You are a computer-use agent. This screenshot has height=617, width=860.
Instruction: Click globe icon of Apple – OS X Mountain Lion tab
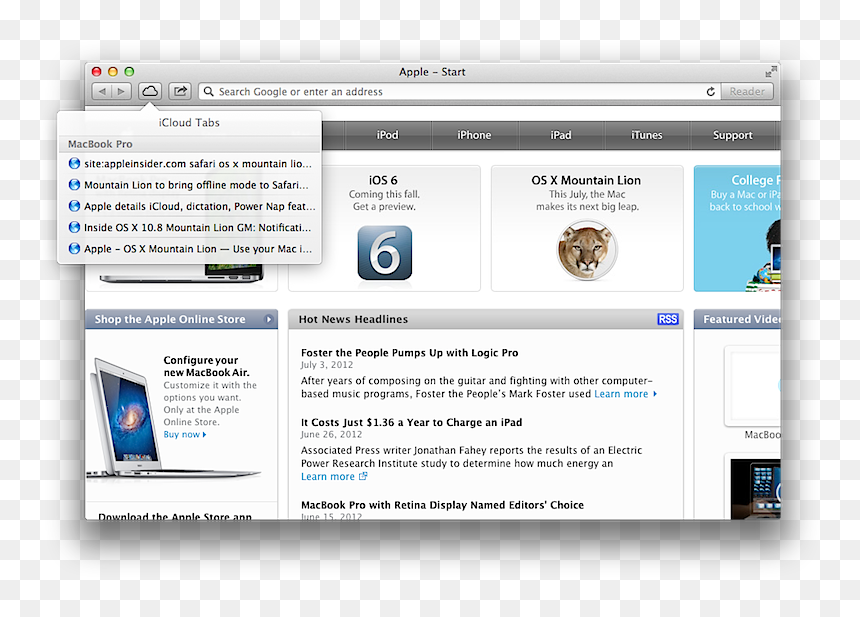tap(74, 248)
